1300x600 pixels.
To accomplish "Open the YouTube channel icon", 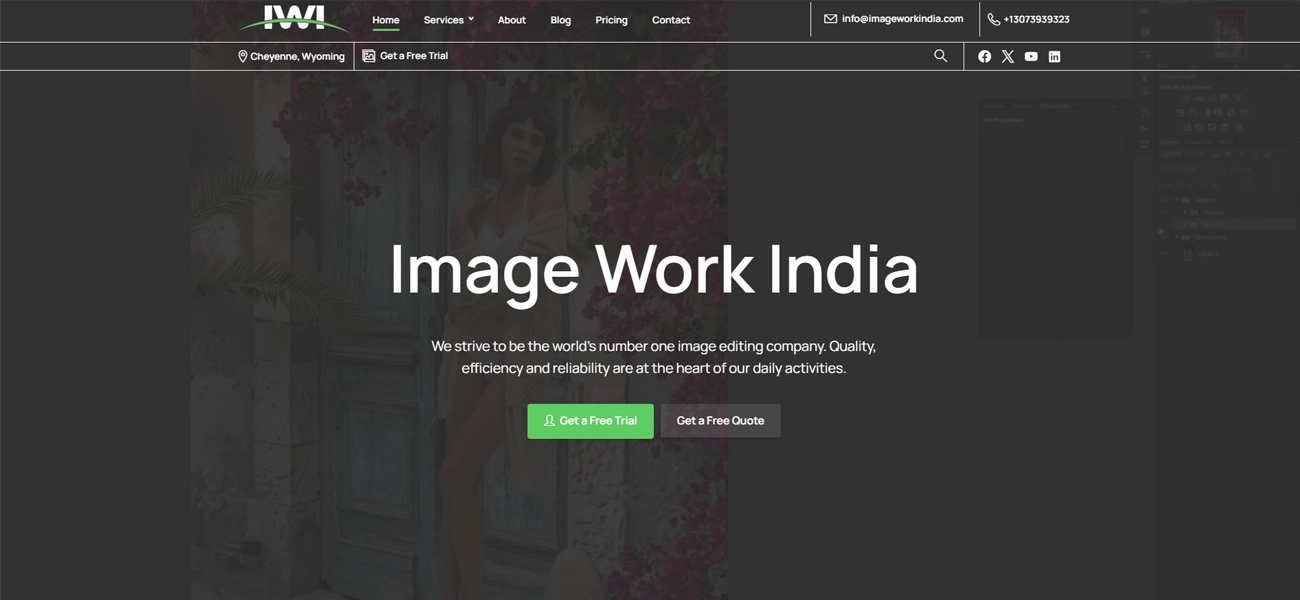I will click(x=1030, y=56).
